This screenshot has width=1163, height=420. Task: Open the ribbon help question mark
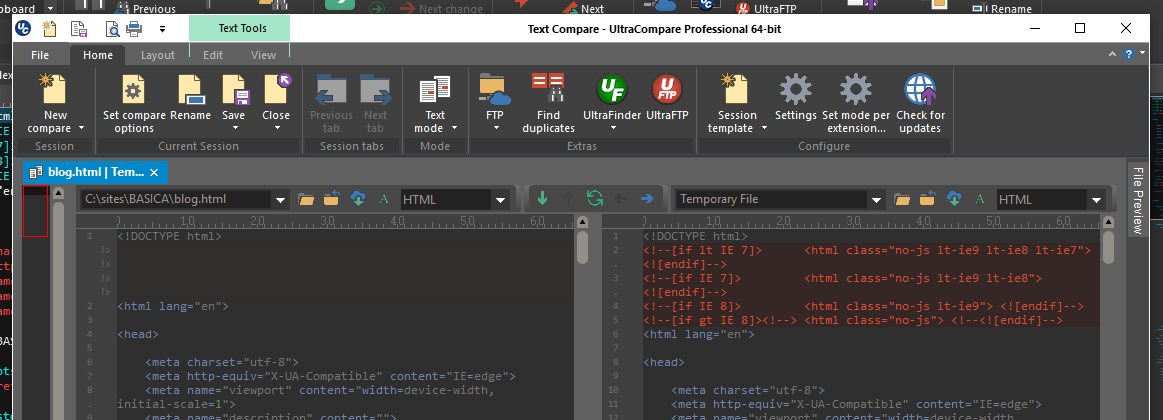coord(1129,54)
